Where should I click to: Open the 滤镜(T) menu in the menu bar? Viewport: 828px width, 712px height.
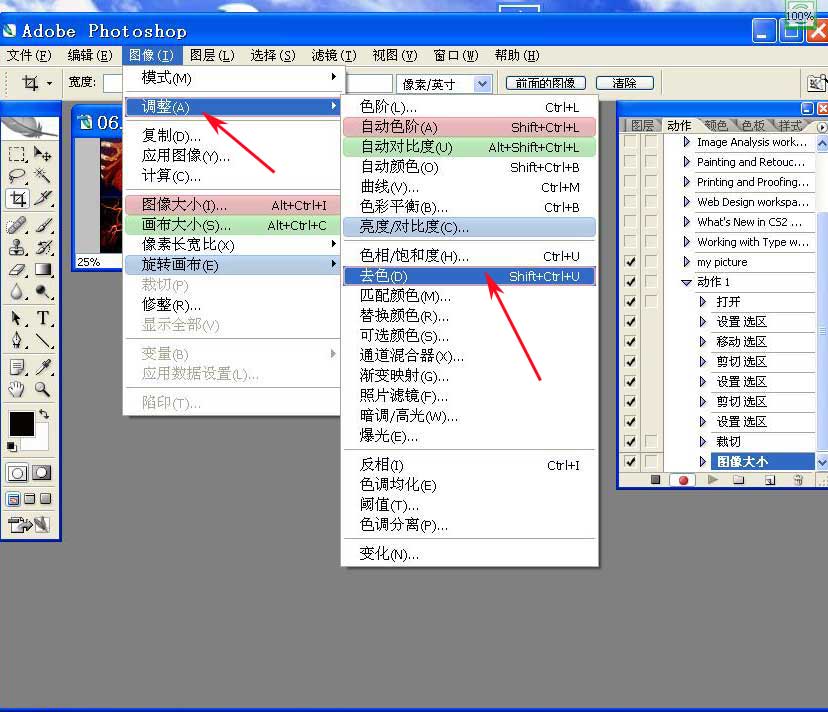(x=334, y=55)
